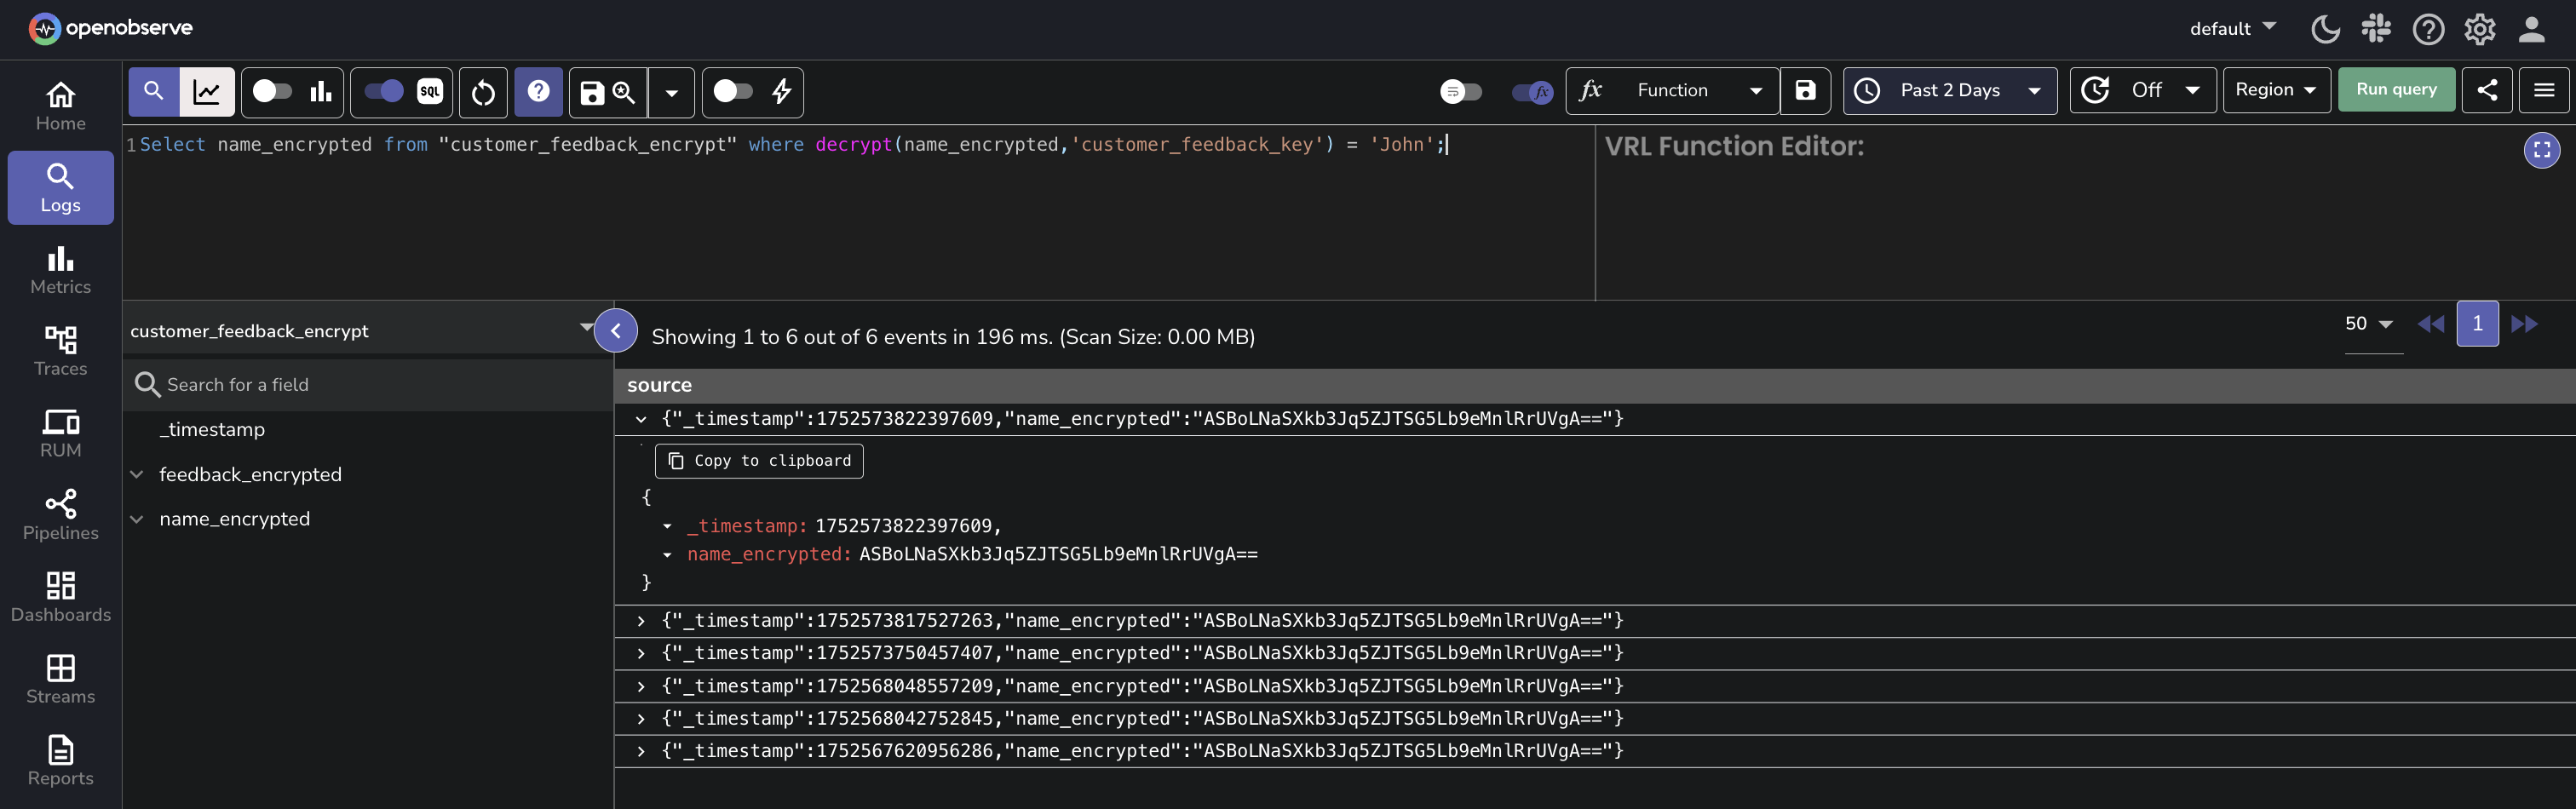
Task: Toggle the VRL function editor switch
Action: point(1530,92)
